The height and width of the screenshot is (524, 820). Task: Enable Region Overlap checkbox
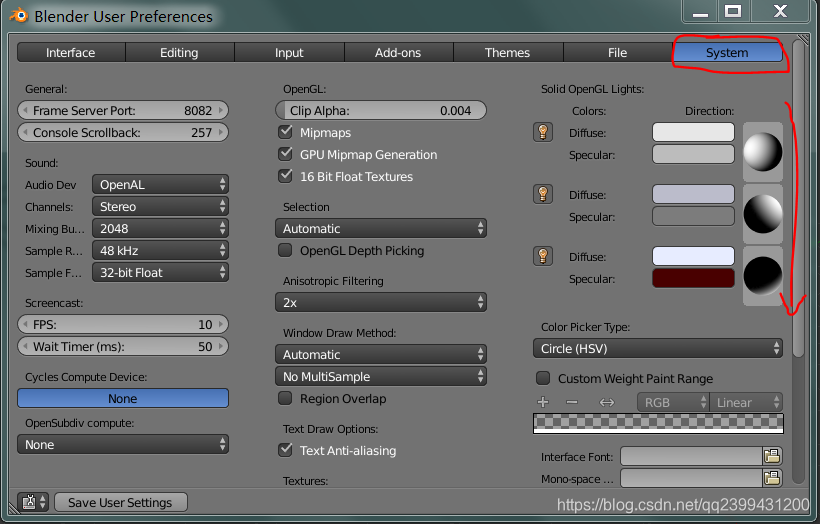point(285,398)
